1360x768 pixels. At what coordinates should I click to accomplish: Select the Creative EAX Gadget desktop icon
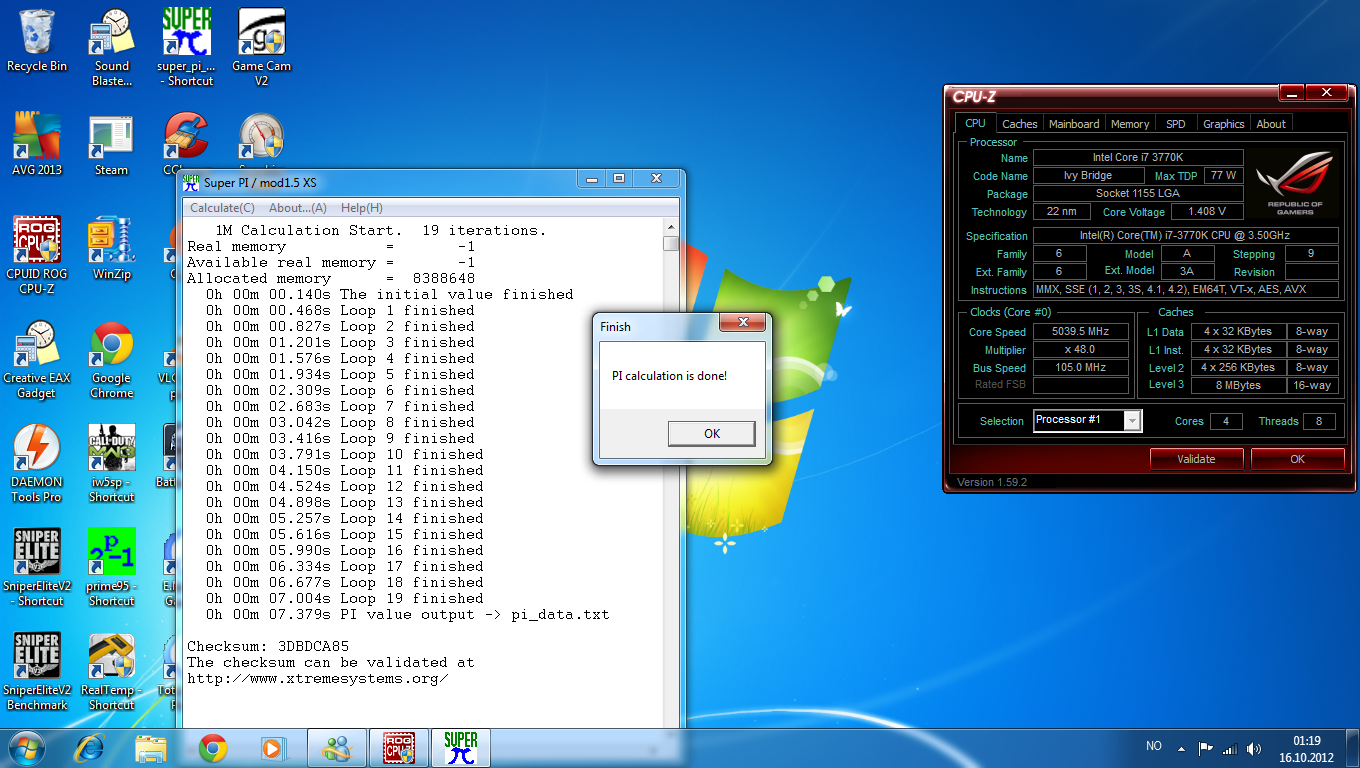[37, 360]
